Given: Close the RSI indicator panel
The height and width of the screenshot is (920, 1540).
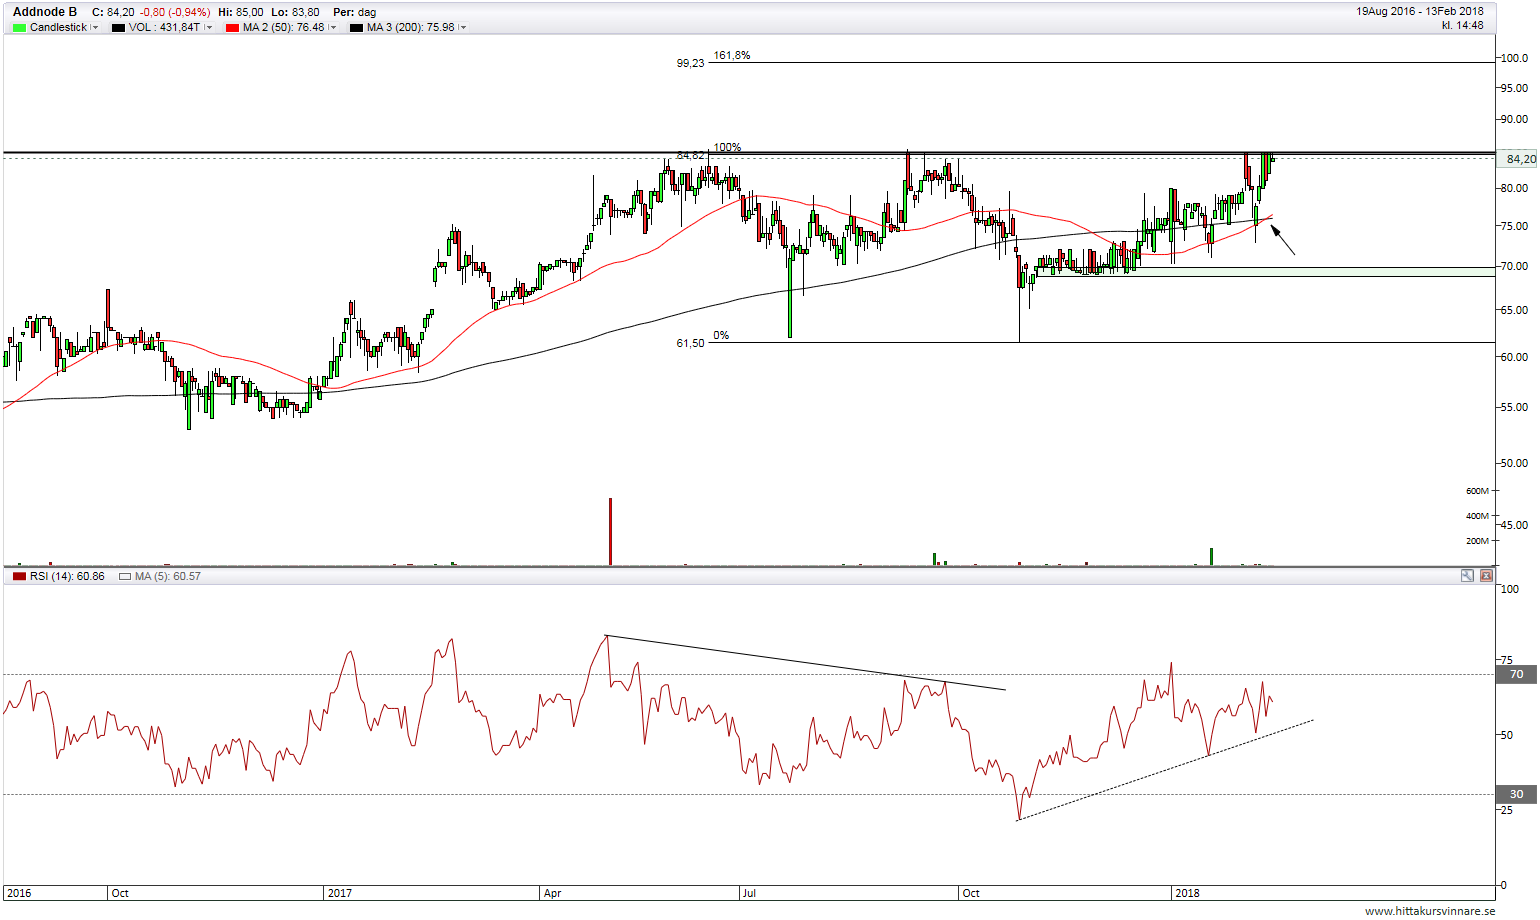Looking at the screenshot, I should click(x=1486, y=576).
